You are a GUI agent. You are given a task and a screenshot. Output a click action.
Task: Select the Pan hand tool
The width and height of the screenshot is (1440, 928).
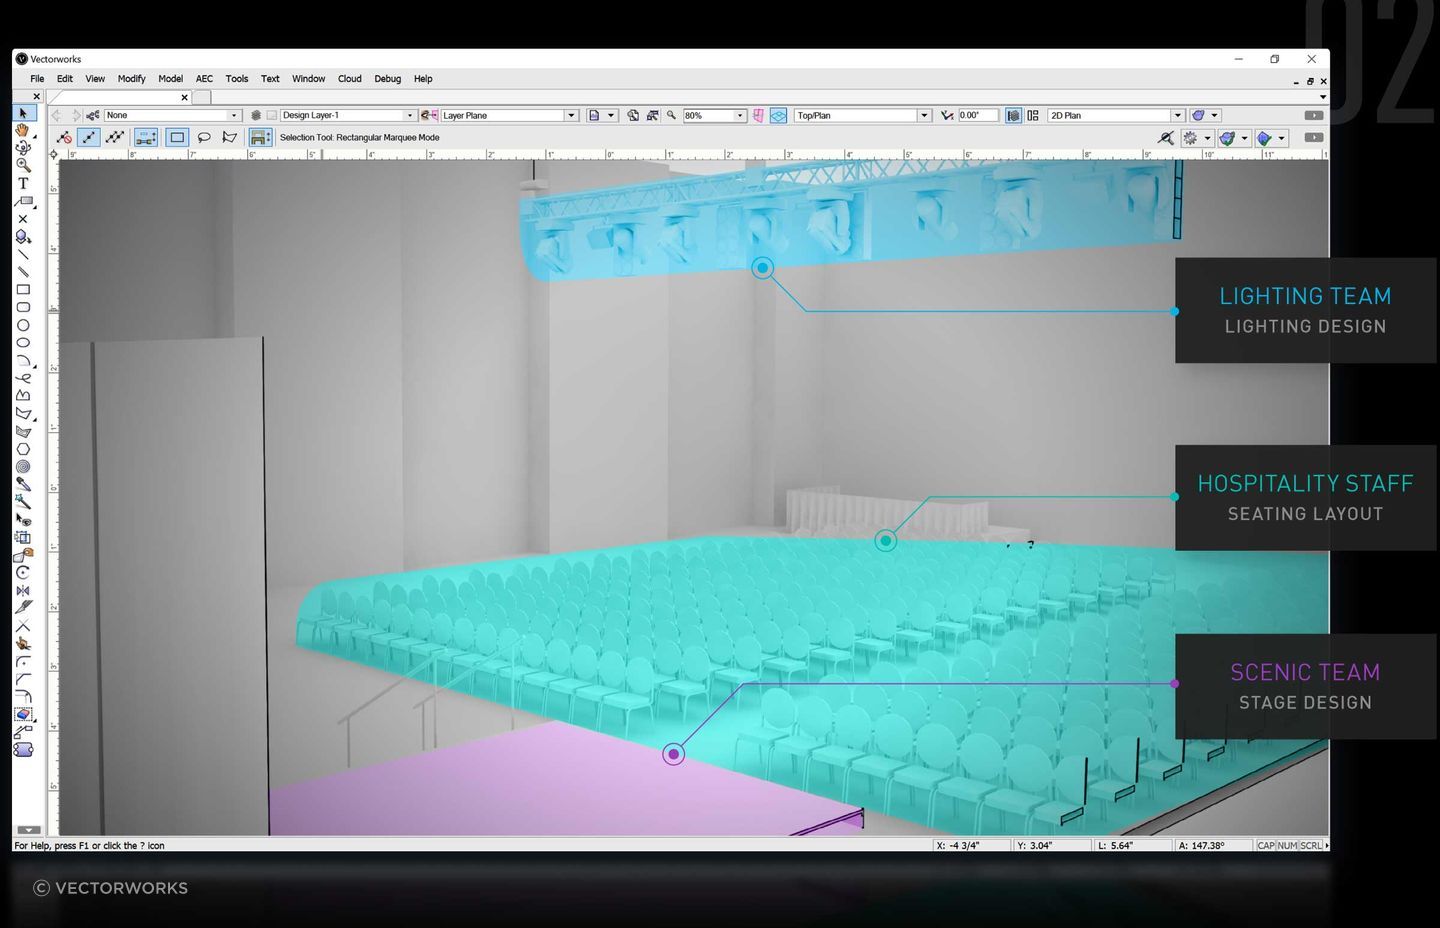pyautogui.click(x=23, y=131)
